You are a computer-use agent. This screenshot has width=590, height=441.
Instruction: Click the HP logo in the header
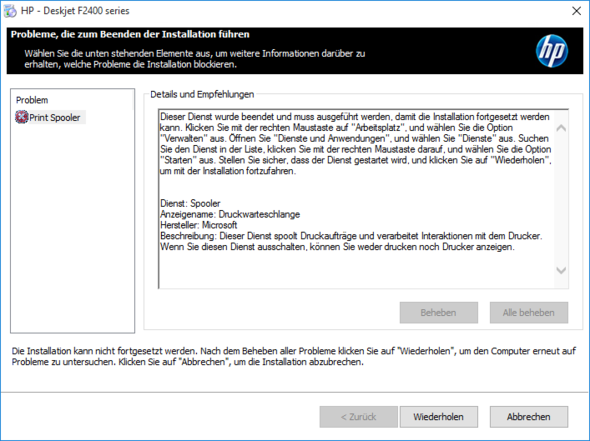click(x=552, y=51)
